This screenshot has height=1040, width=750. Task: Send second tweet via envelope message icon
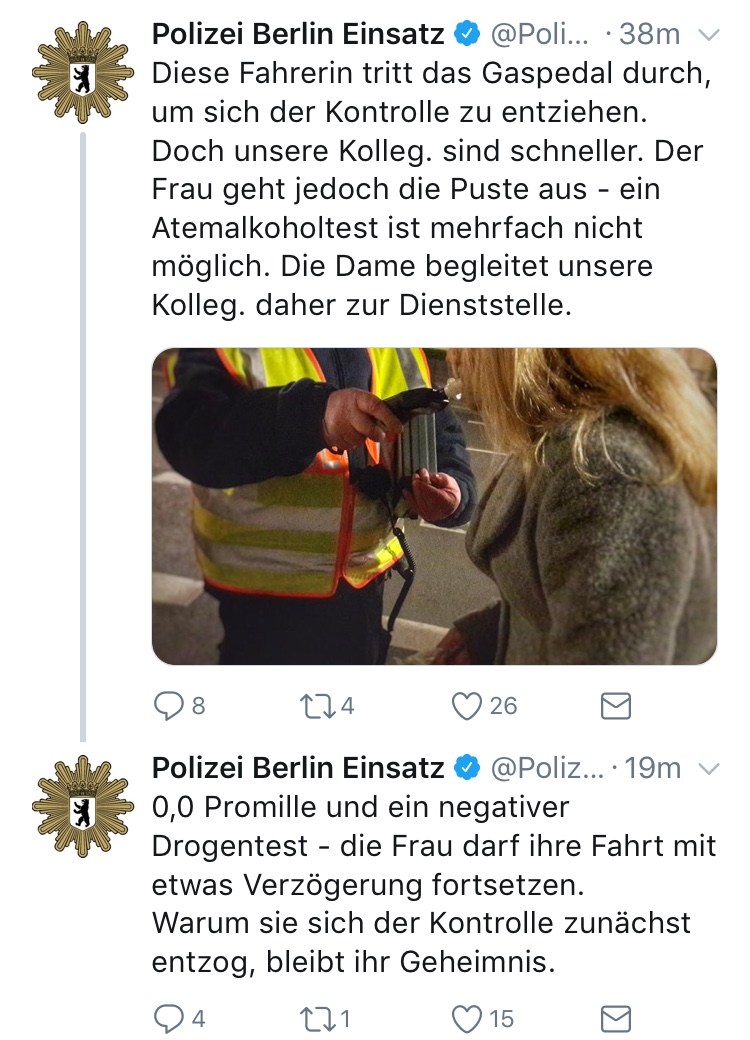click(x=615, y=1019)
